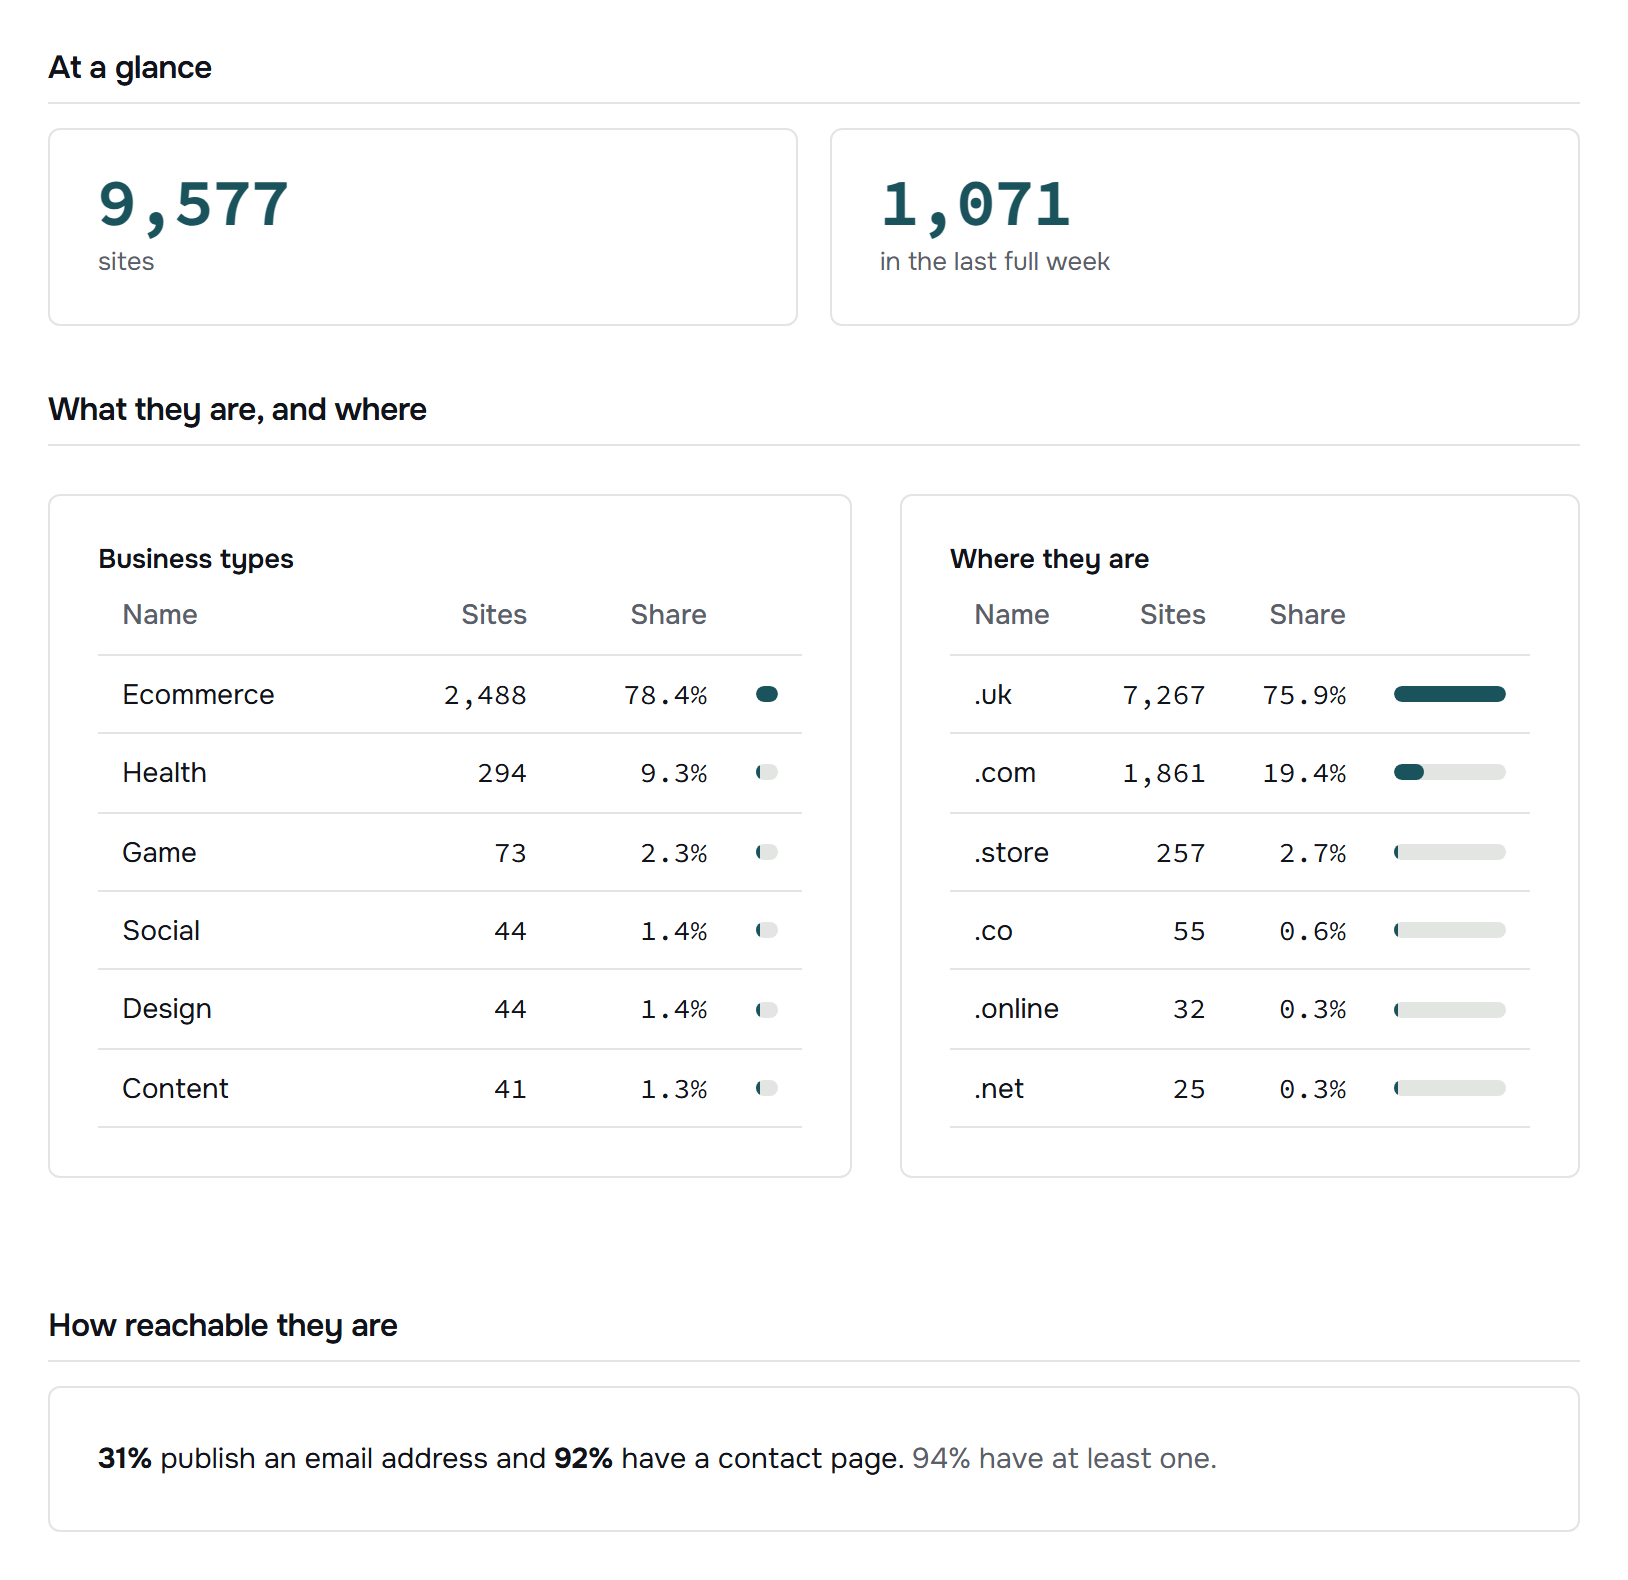Click Health share value 9.3%
This screenshot has height=1580, width=1628.
674,773
